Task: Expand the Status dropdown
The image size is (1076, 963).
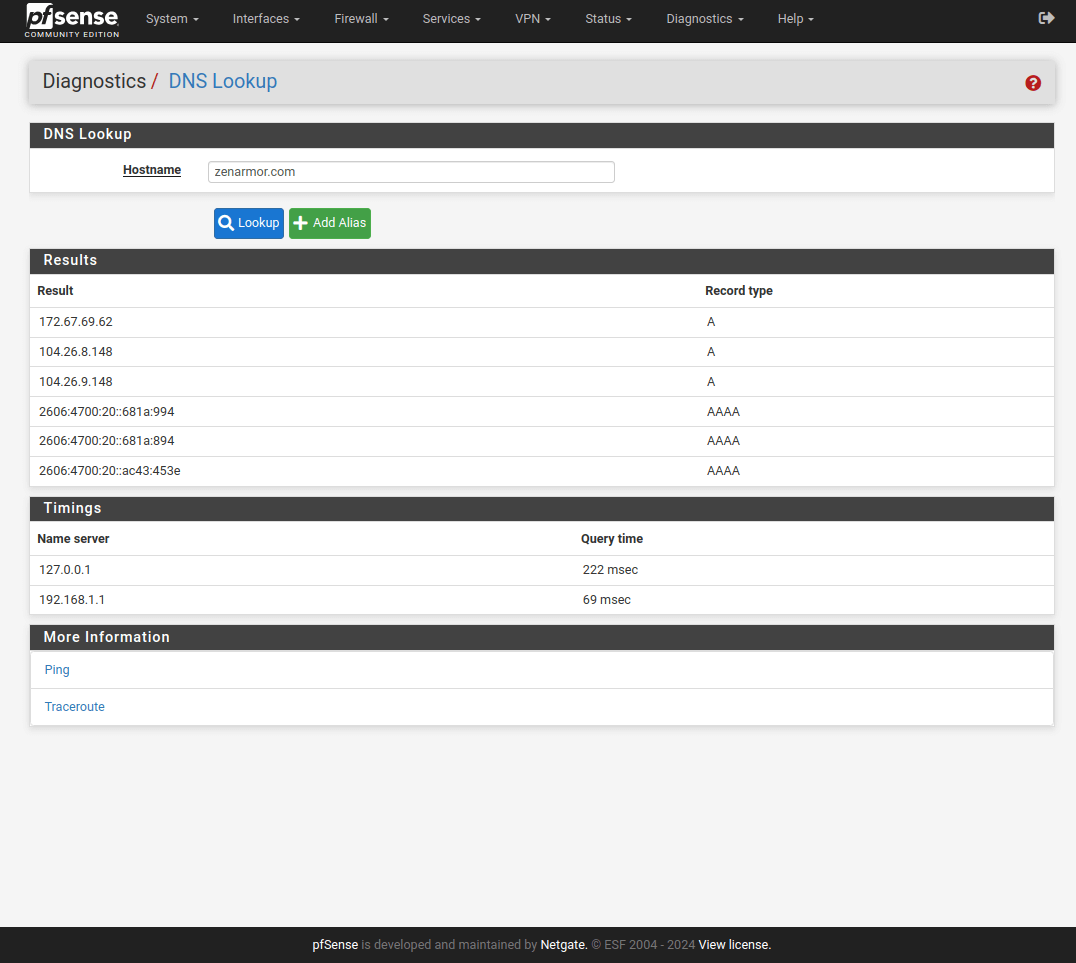Action: 608,19
